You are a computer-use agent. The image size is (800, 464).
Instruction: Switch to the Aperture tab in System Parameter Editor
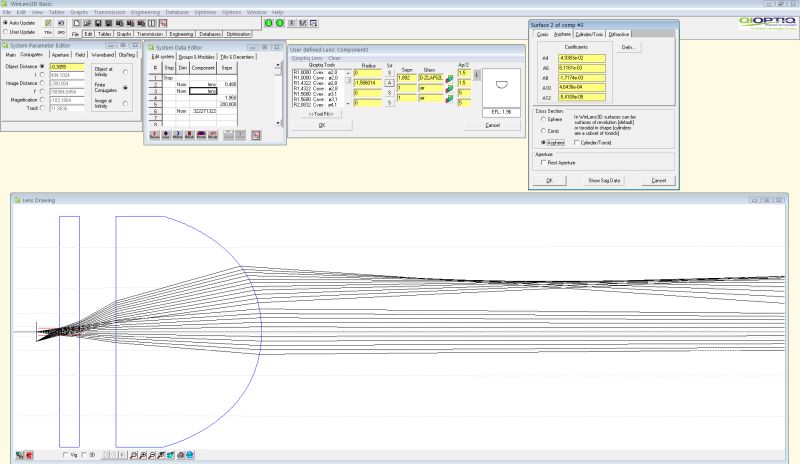click(60, 54)
